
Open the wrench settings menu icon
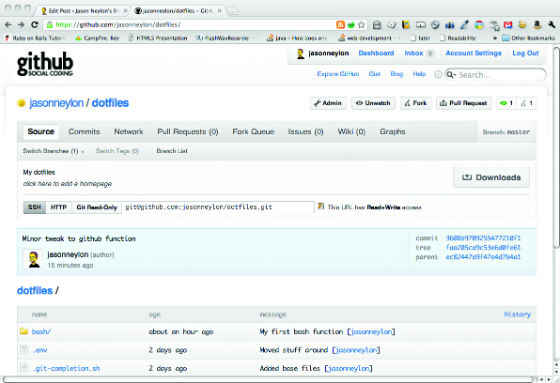click(551, 25)
